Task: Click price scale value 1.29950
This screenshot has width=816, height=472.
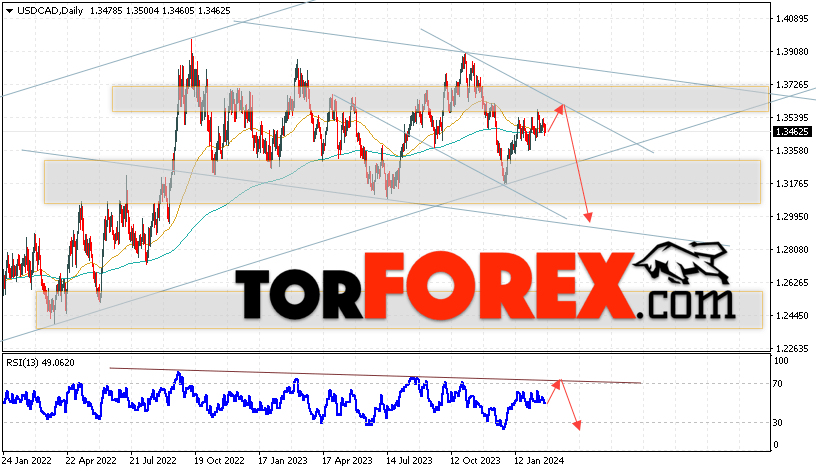Action: point(792,216)
